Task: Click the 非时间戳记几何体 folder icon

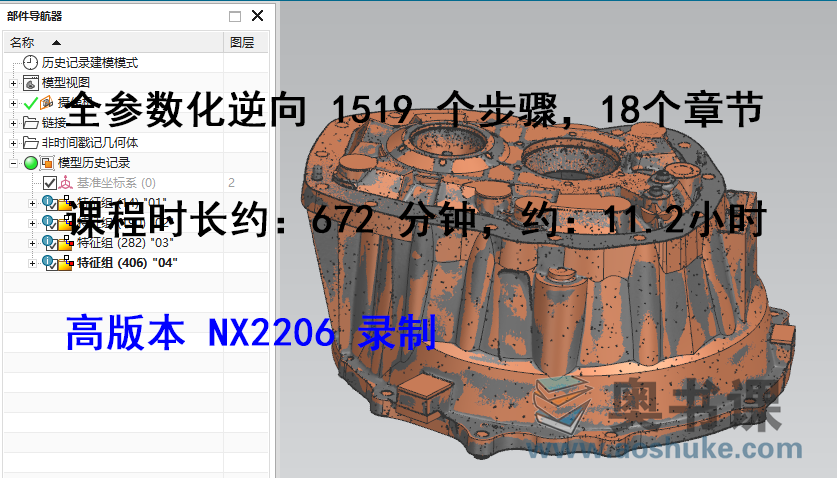Action: (31, 142)
